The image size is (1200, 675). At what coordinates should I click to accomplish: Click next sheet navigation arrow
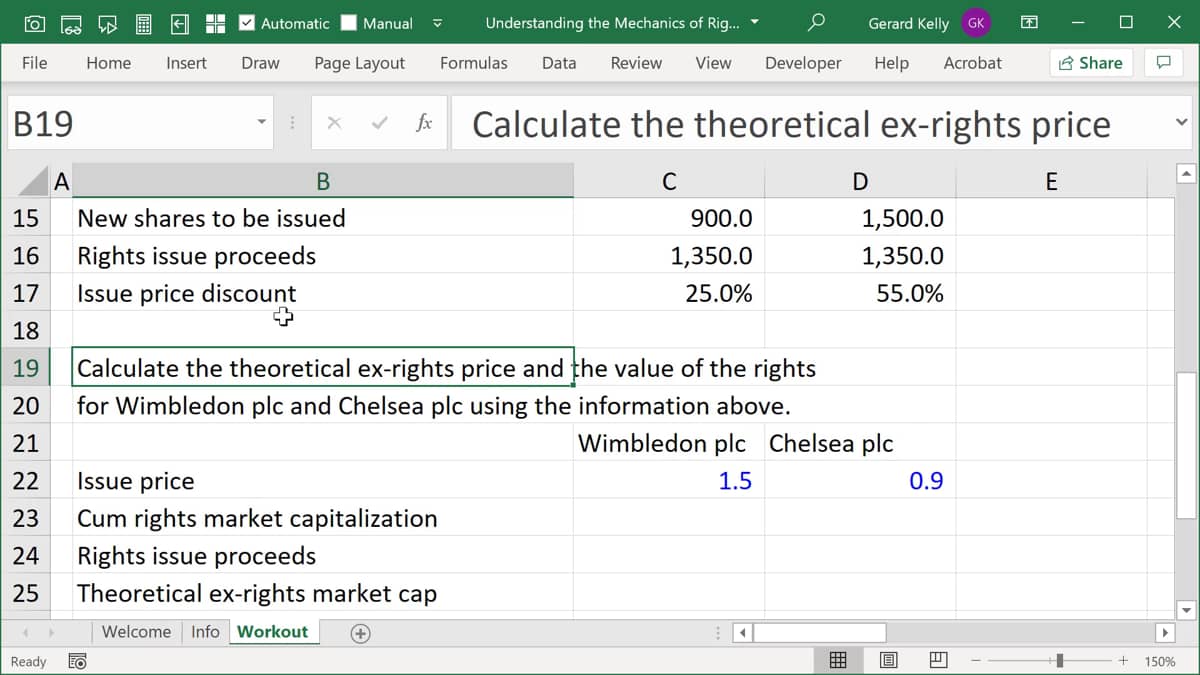51,632
